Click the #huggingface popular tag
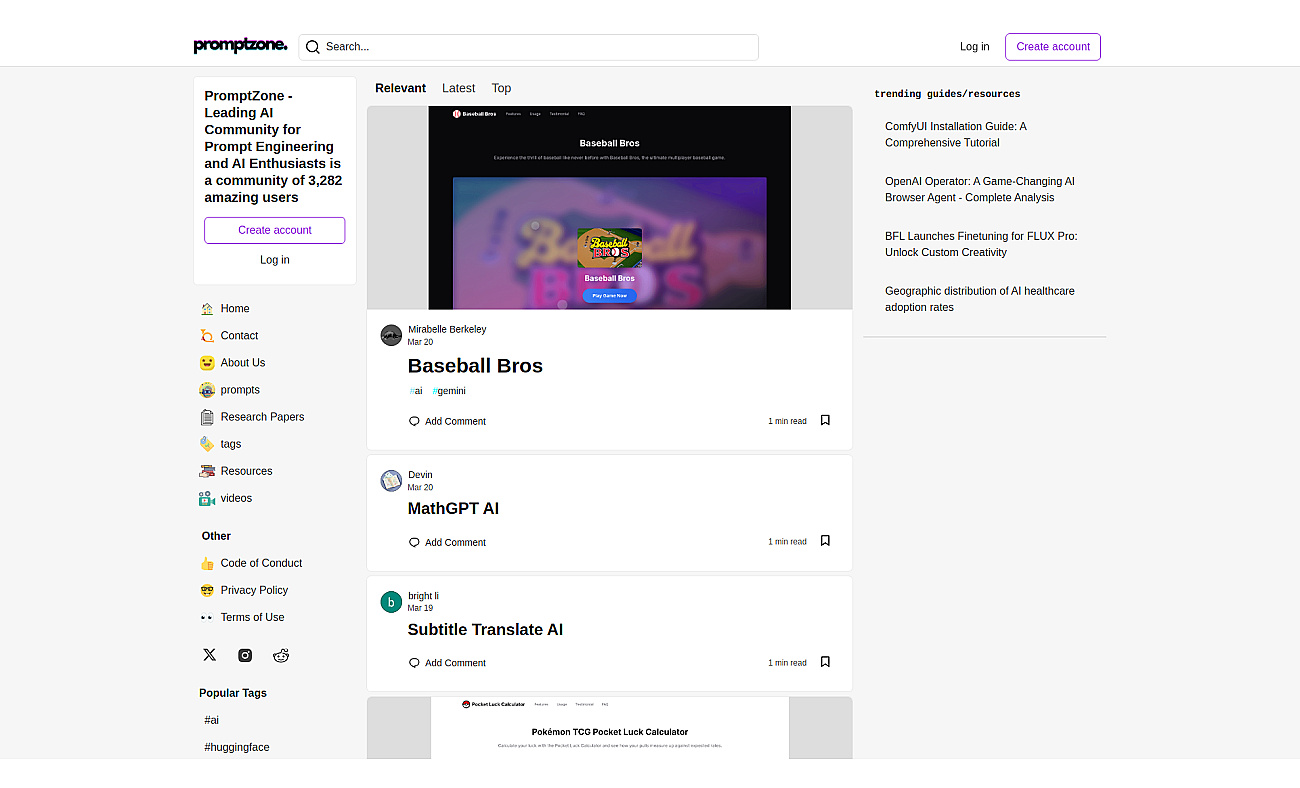Viewport: 1300px width, 788px height. [x=237, y=747]
